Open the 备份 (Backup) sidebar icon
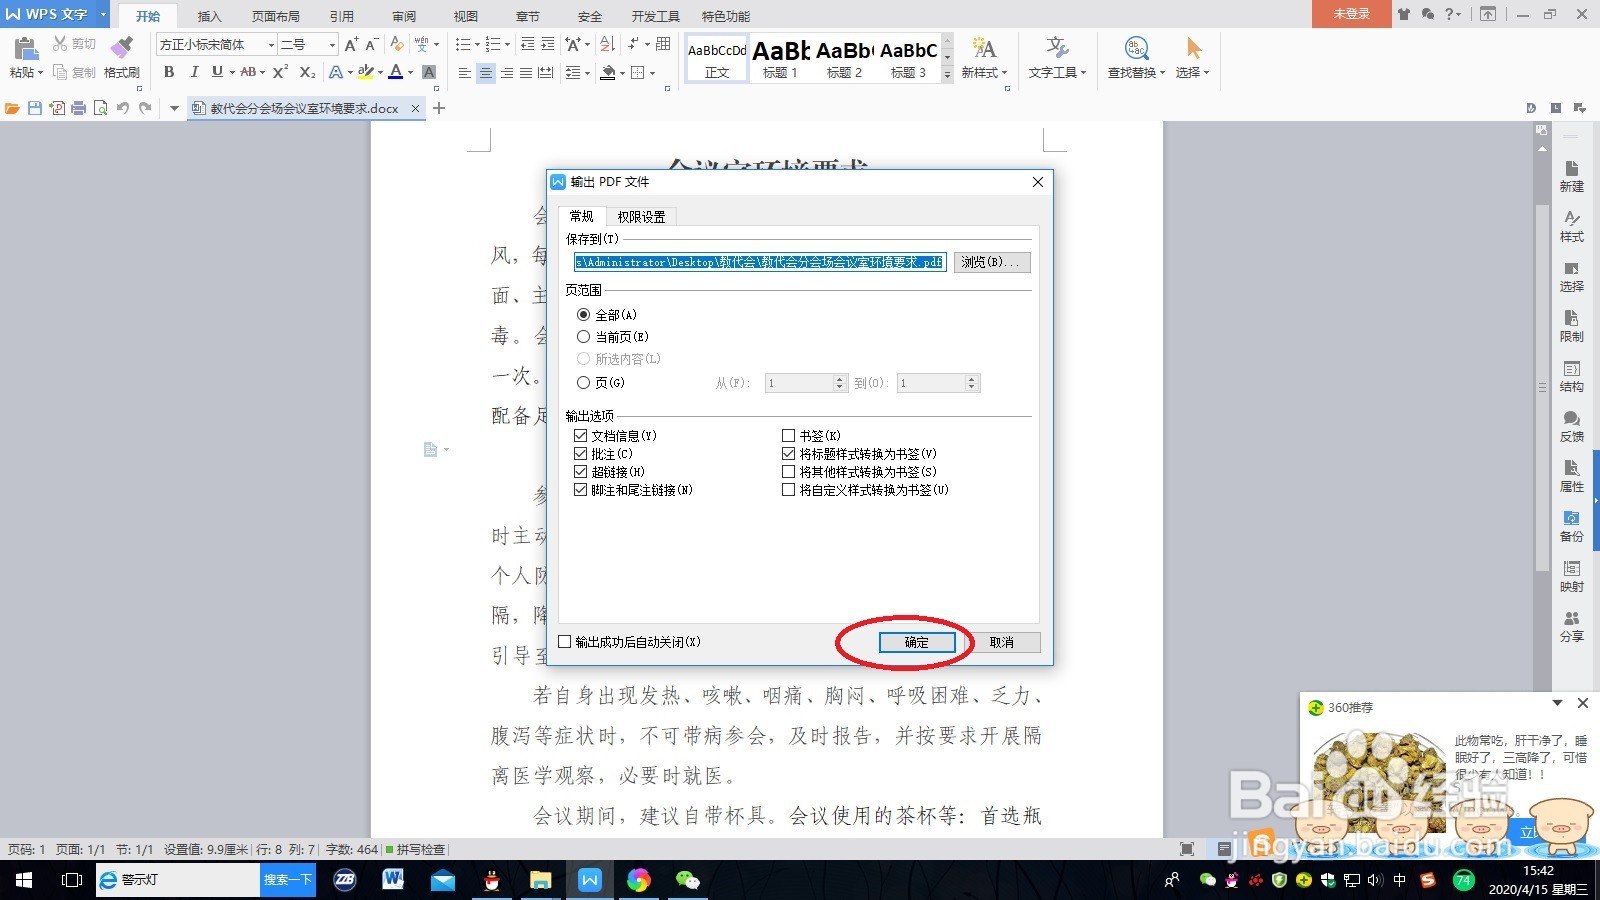The width and height of the screenshot is (1600, 900). click(1571, 526)
